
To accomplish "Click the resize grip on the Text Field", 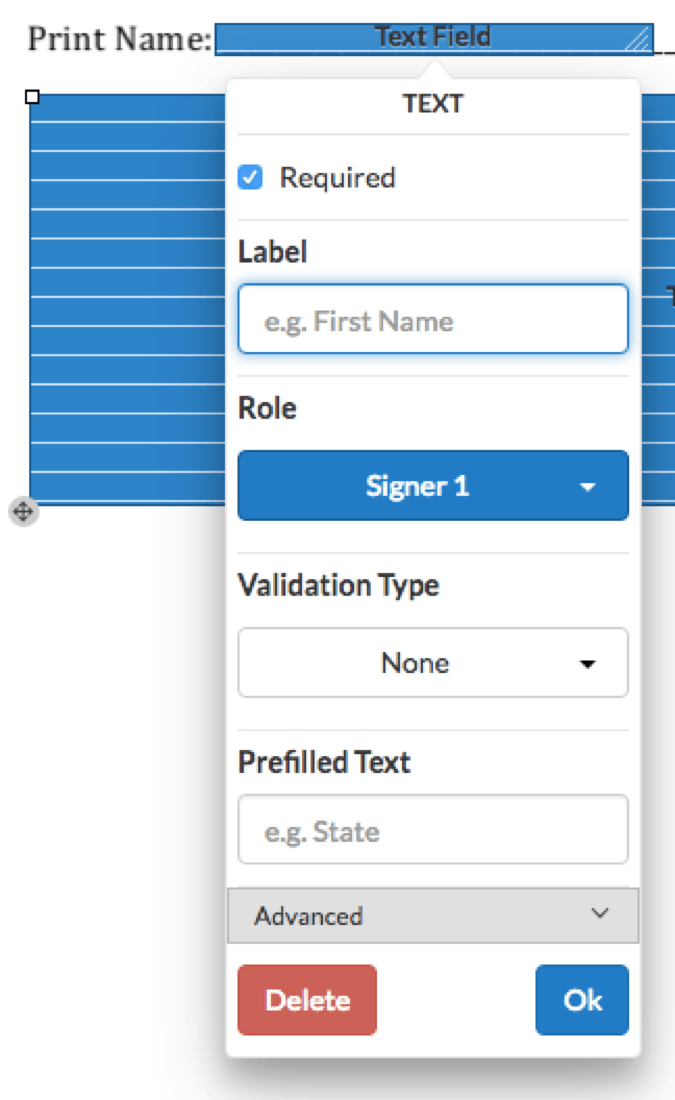I will (637, 40).
